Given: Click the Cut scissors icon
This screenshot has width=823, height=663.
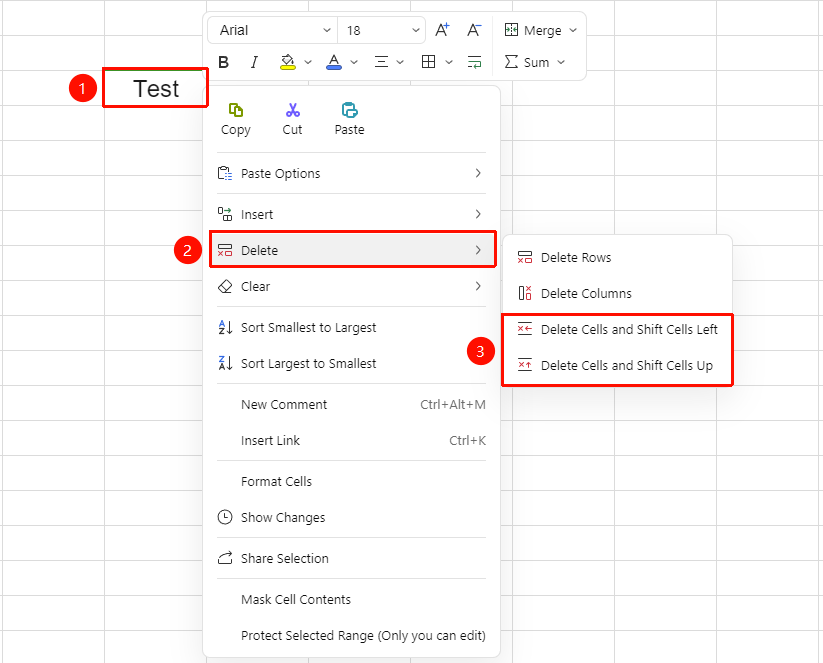Looking at the screenshot, I should click(293, 110).
